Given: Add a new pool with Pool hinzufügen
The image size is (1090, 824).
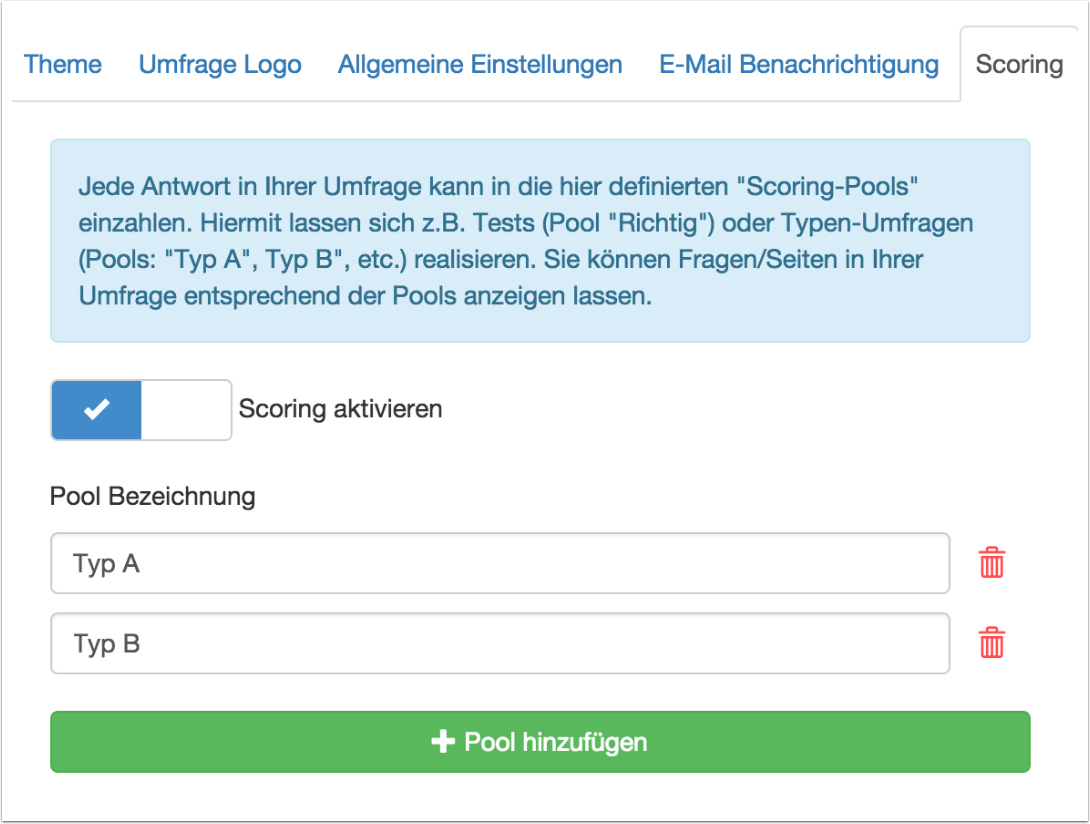Looking at the screenshot, I should click(x=540, y=742).
